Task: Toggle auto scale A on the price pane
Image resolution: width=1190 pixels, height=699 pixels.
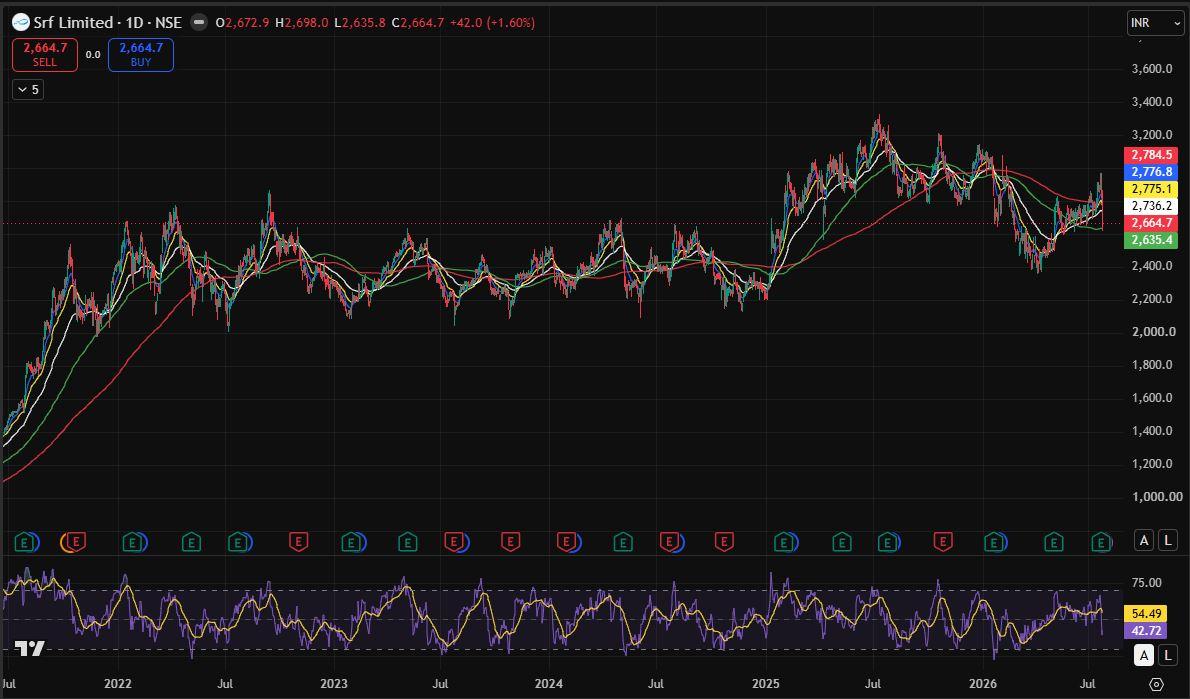Action: click(1144, 540)
